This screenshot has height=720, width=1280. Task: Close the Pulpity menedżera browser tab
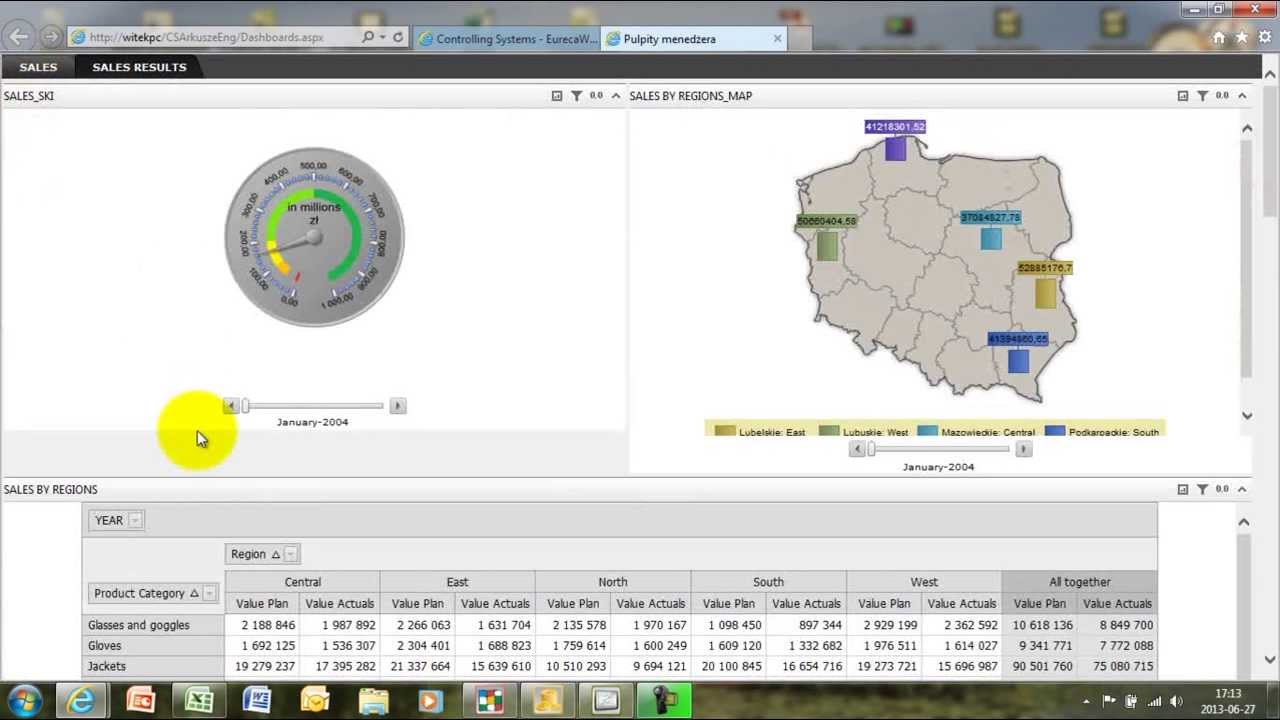pyautogui.click(x=777, y=39)
